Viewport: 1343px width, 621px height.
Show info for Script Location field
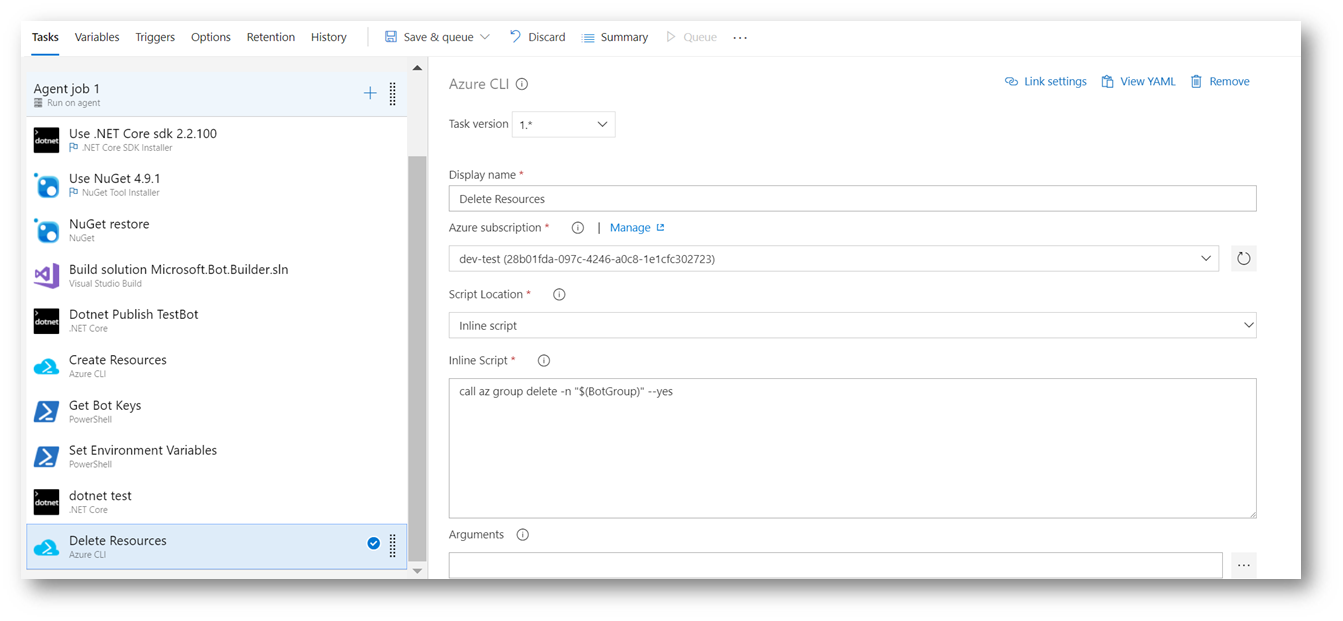tap(559, 295)
